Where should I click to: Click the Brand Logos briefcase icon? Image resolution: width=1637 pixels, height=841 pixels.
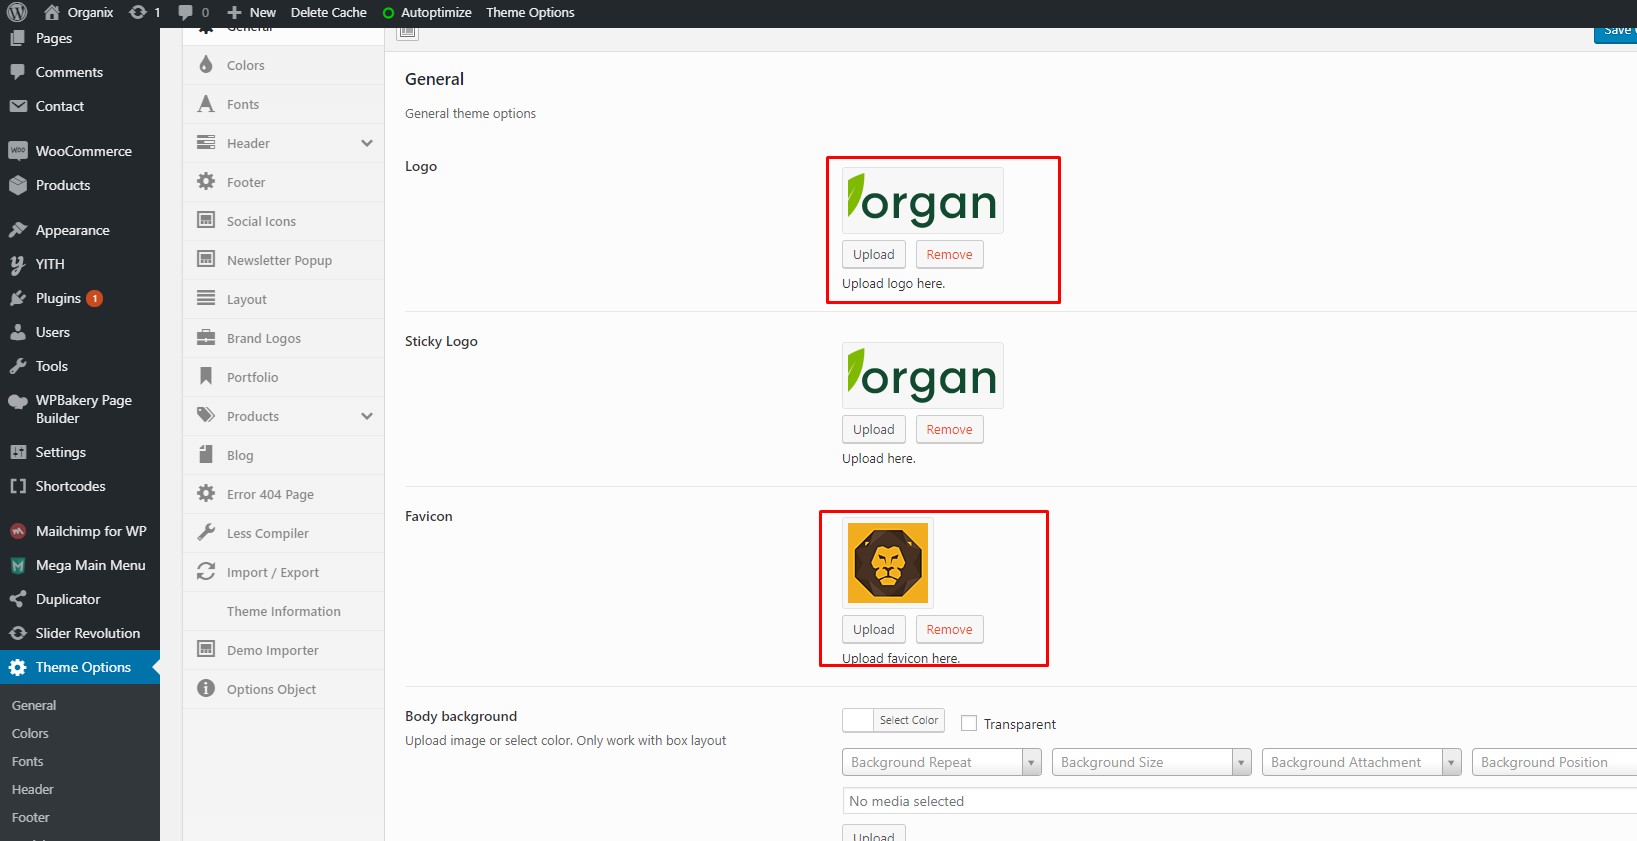206,338
